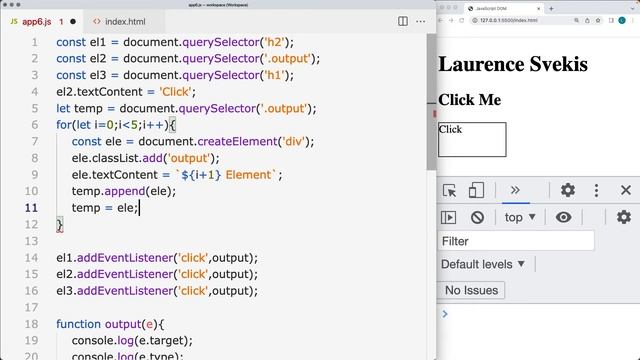Open the browser tab search dropdown arrow

[x=632, y=8]
